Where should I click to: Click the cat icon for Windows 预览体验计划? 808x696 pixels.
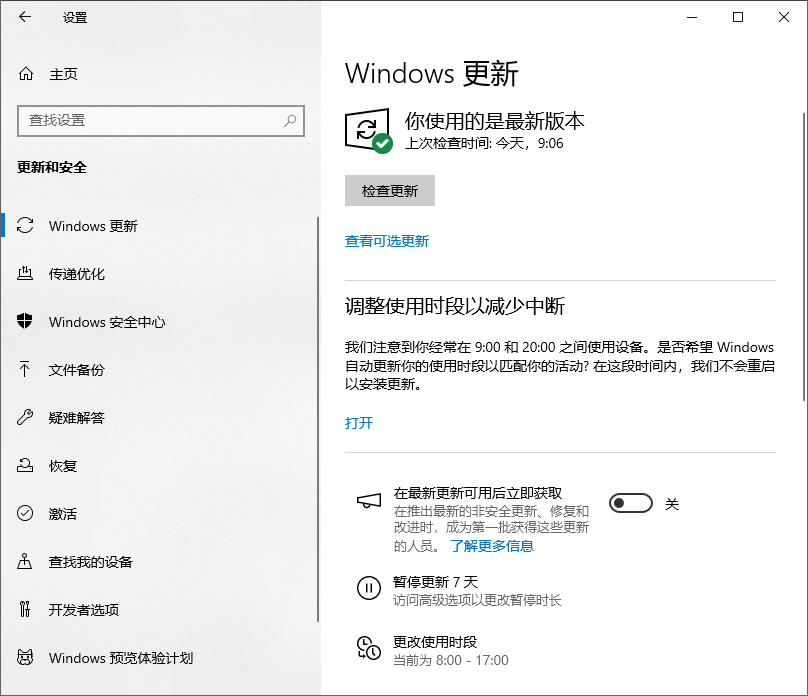tap(25, 657)
